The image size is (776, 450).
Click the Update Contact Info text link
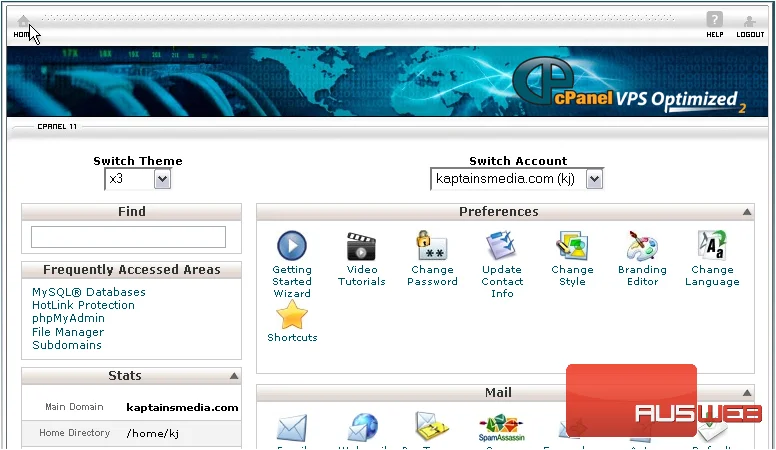point(502,282)
